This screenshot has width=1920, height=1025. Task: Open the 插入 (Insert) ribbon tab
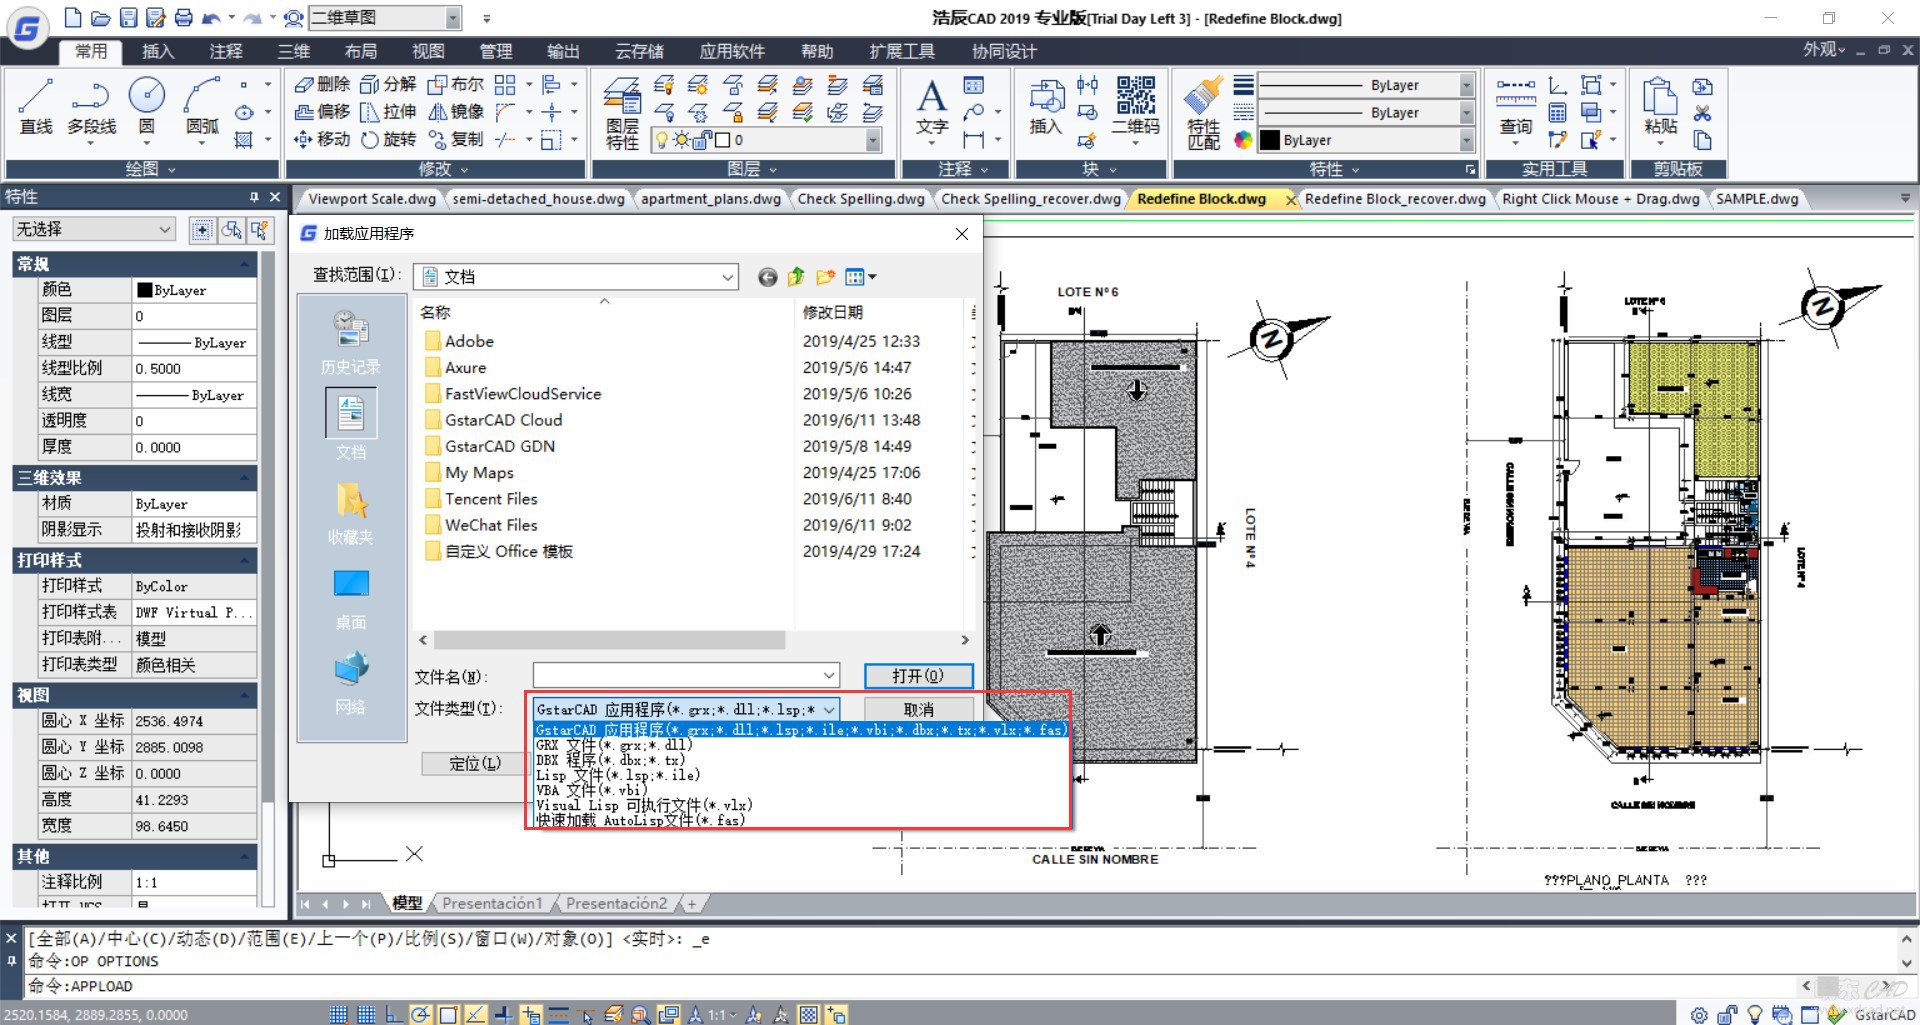[x=158, y=51]
